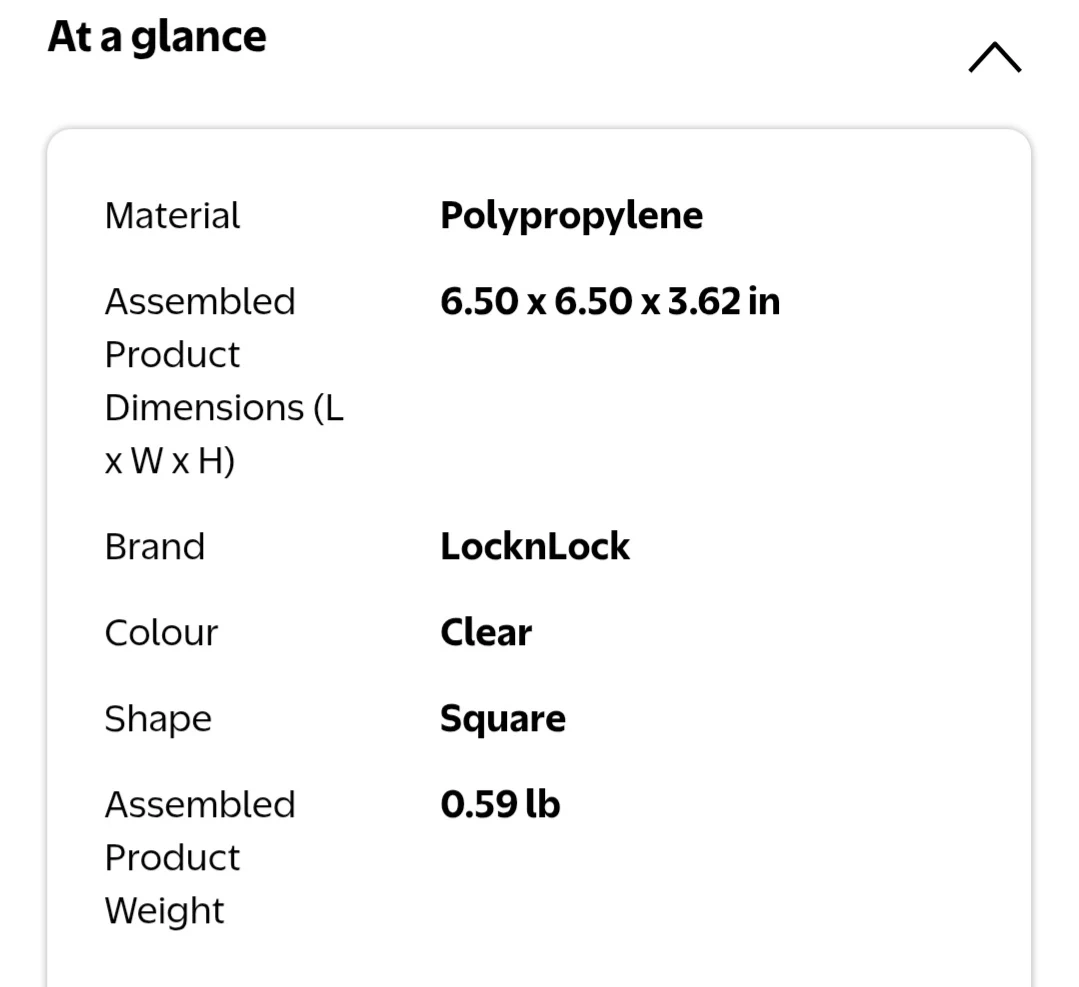Select the Brand label
This screenshot has width=1079, height=987.
(154, 547)
